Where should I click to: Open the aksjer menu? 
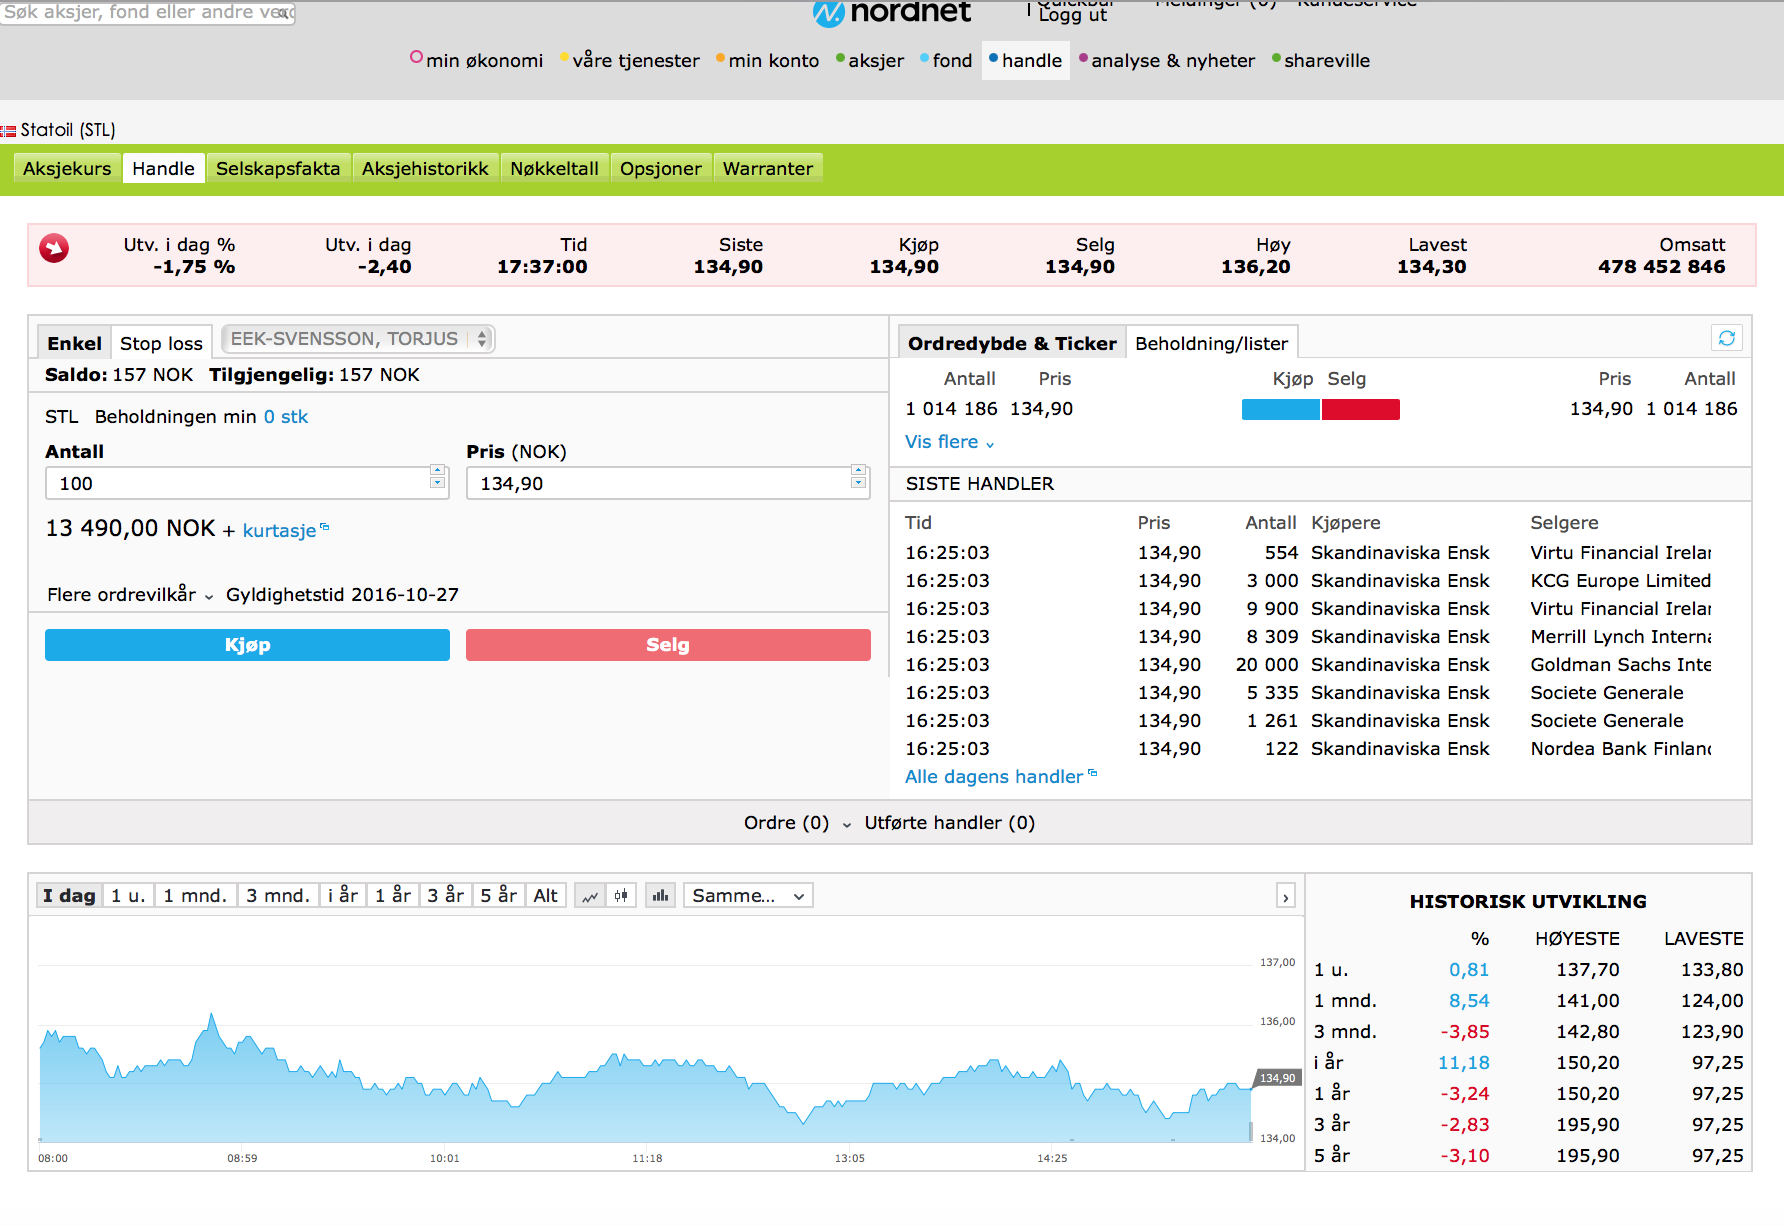click(x=869, y=60)
